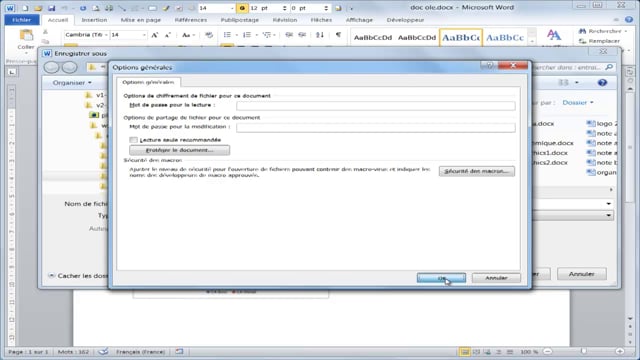Switch to the Publipostage tab
The height and width of the screenshot is (360, 640).
click(x=240, y=20)
